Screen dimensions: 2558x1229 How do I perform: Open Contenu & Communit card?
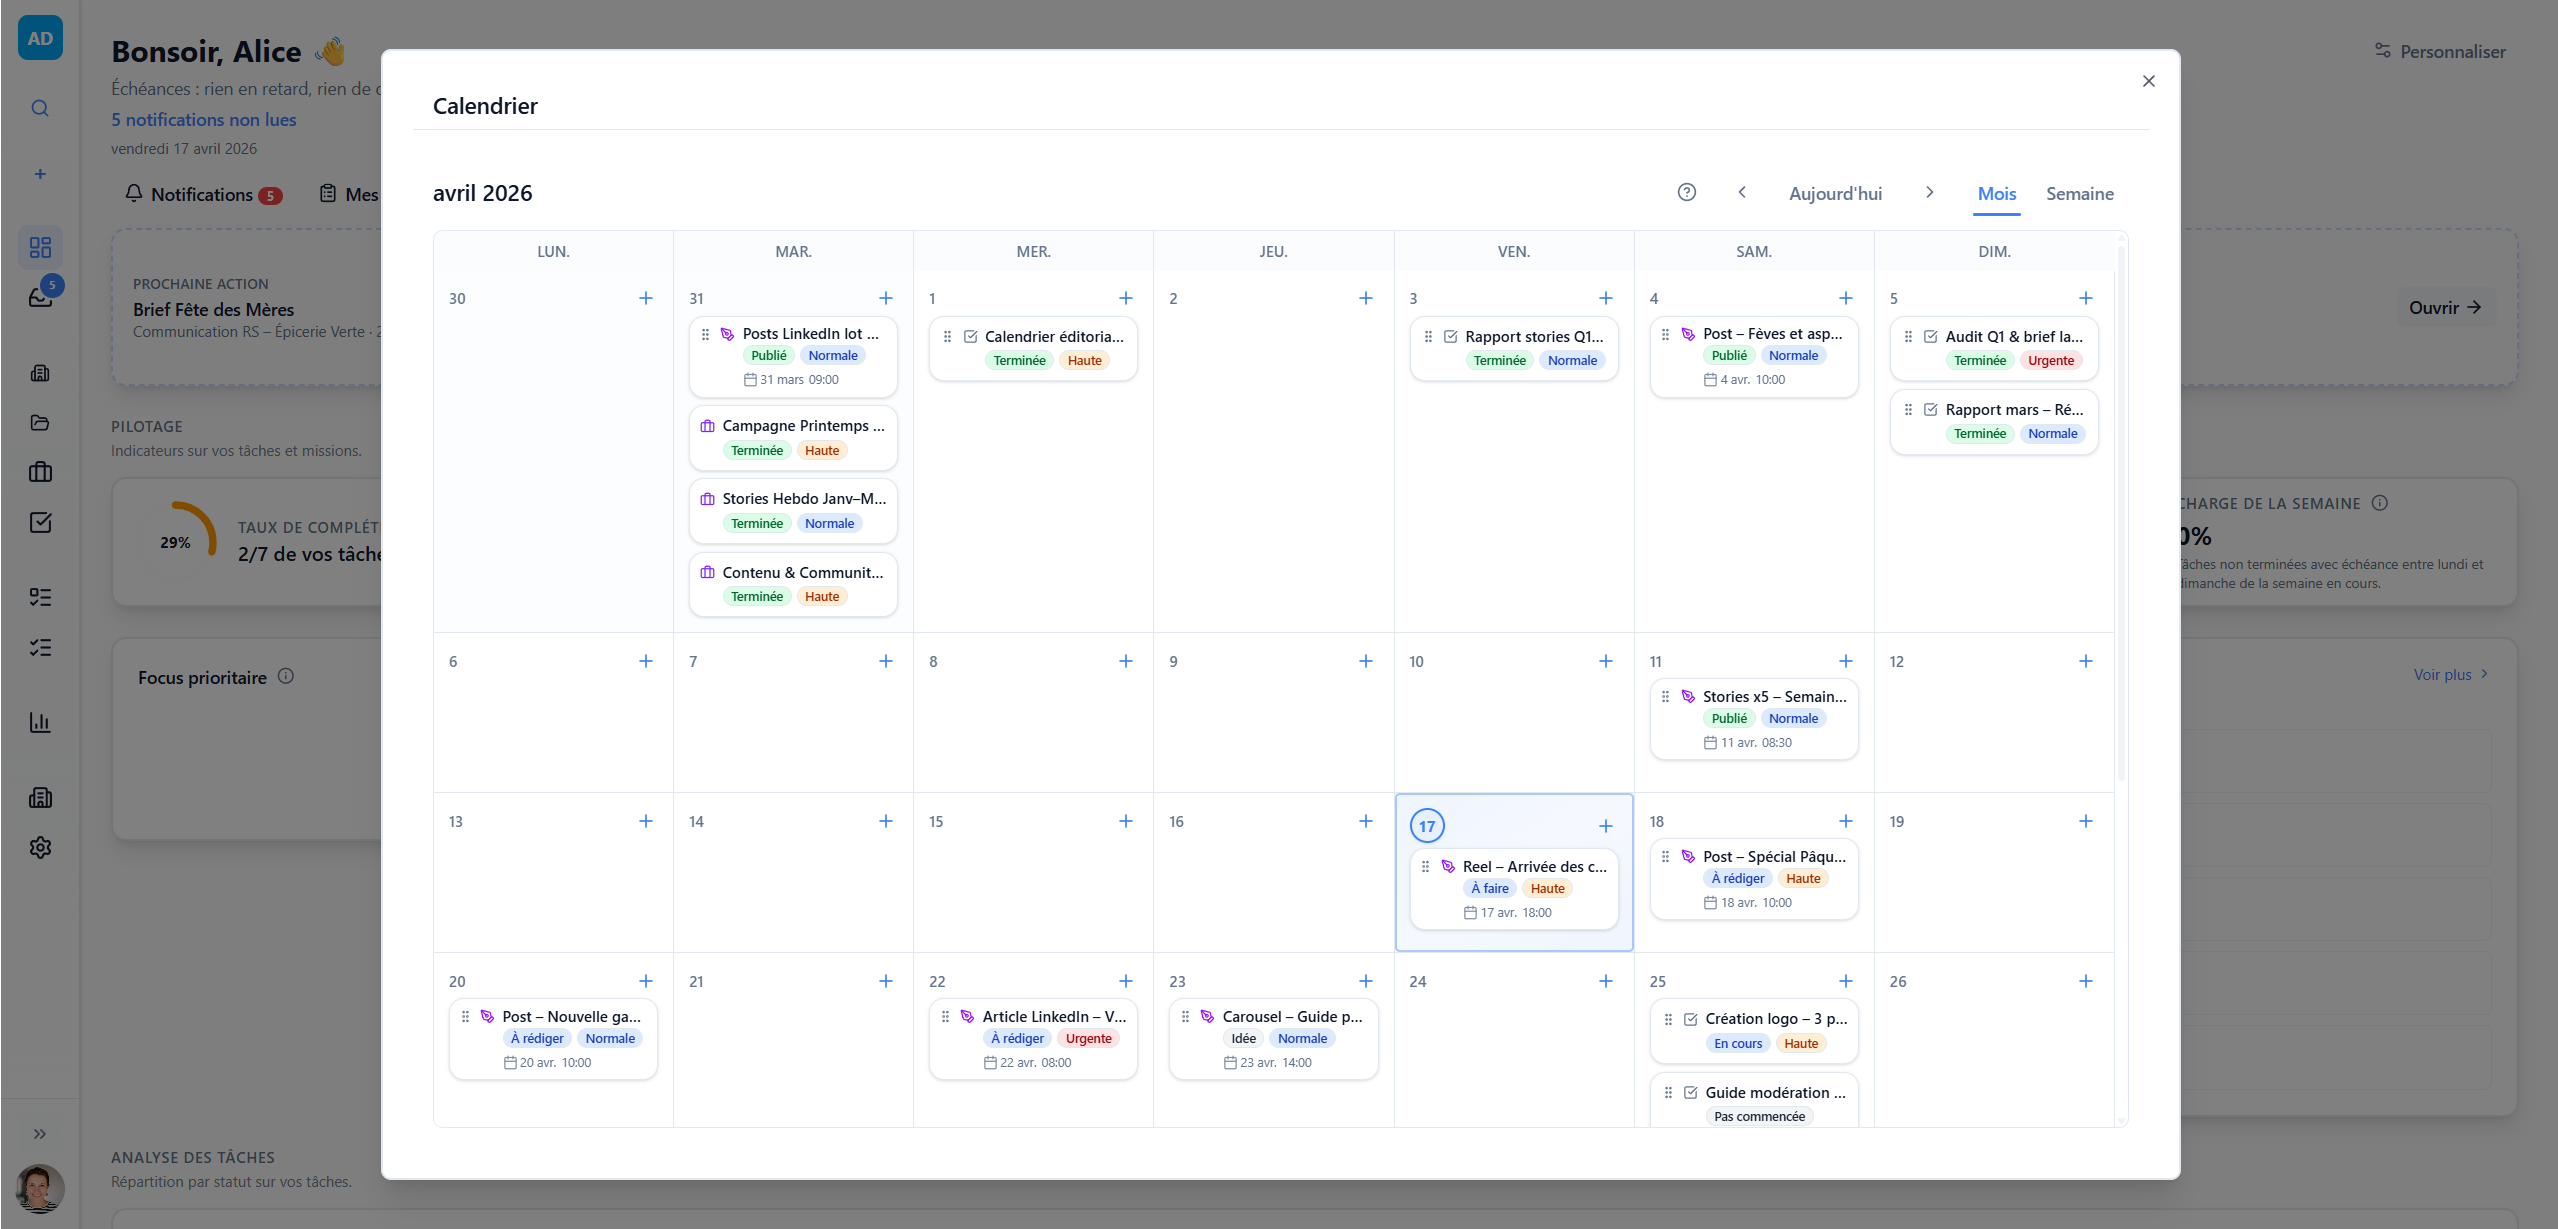click(793, 584)
